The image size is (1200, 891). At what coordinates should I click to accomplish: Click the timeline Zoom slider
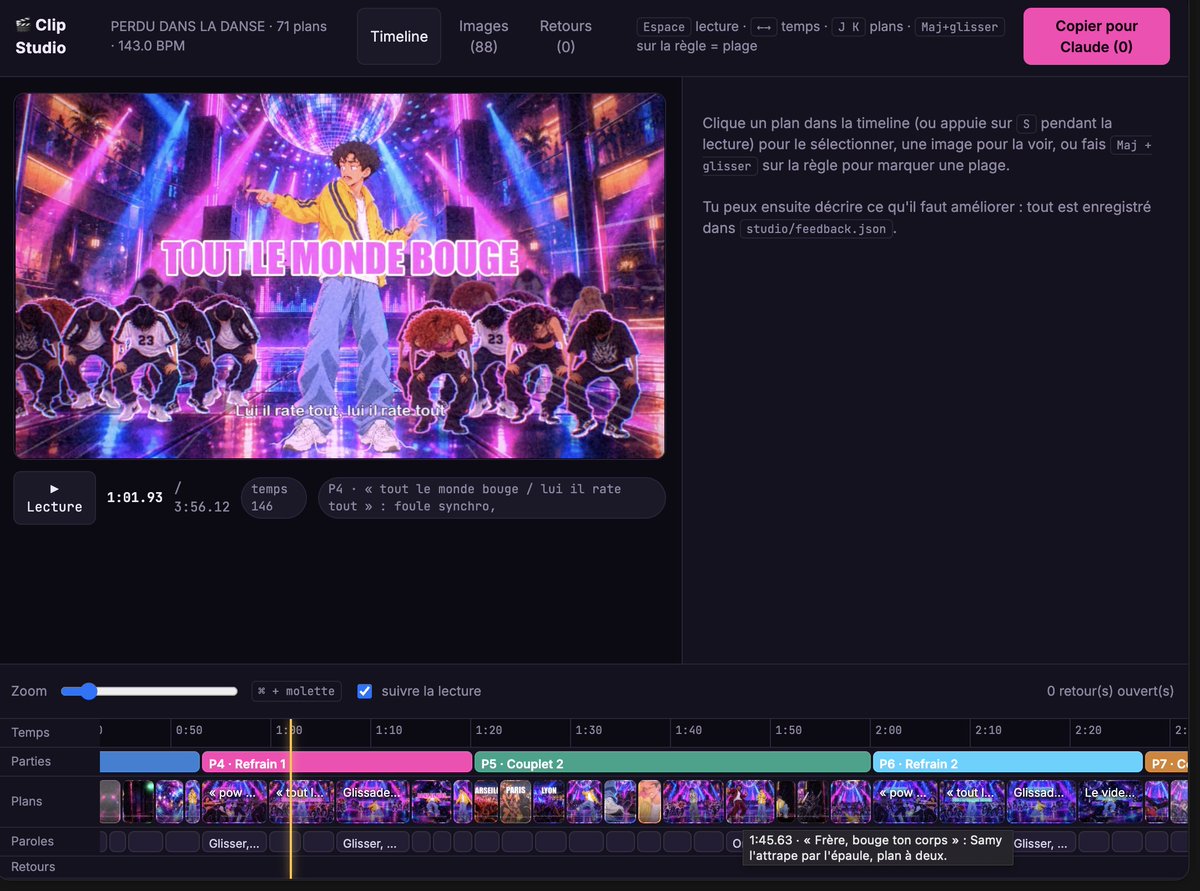(149, 691)
